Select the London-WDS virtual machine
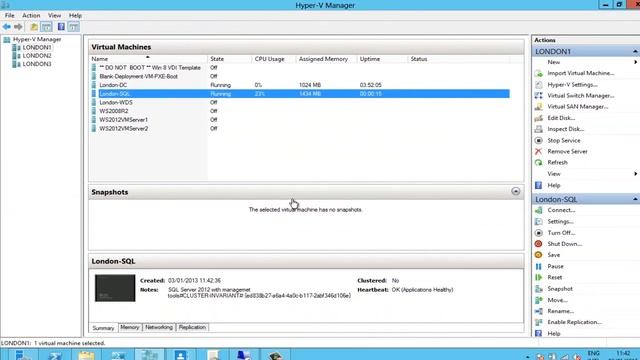Image resolution: width=640 pixels, height=360 pixels. (116, 102)
